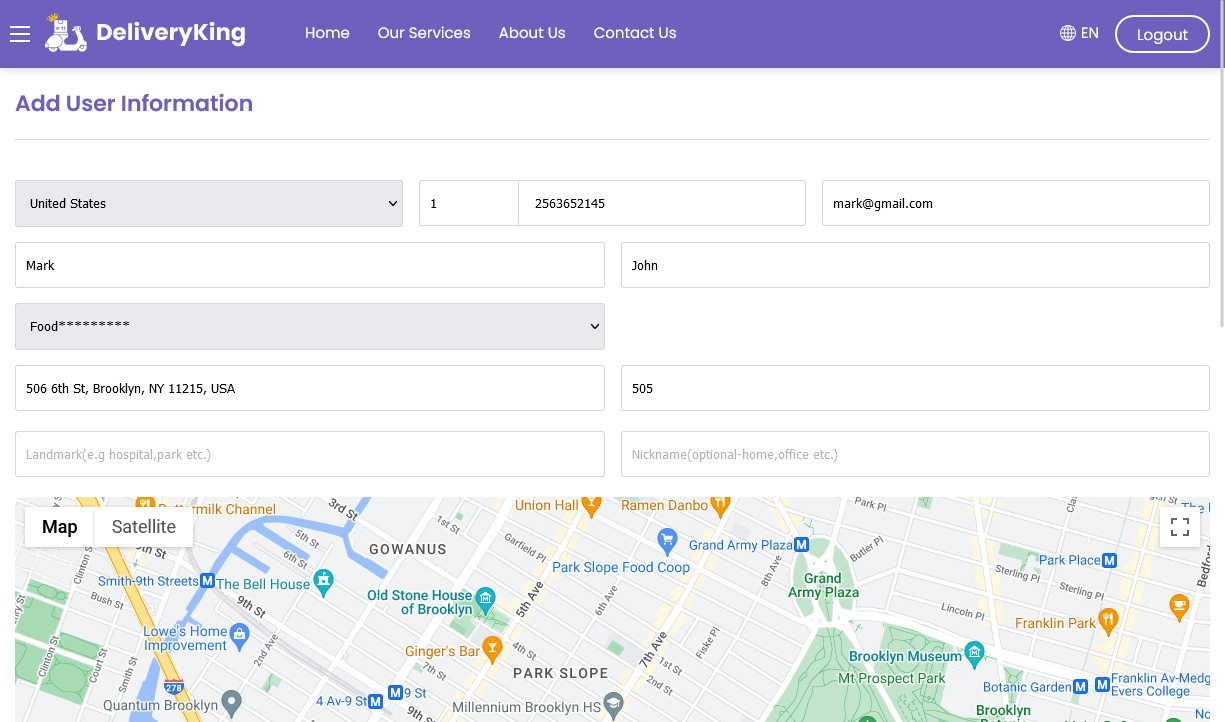Log out using the Logout button
Screen dimensions: 1225x722
pyautogui.click(x=1162, y=34)
